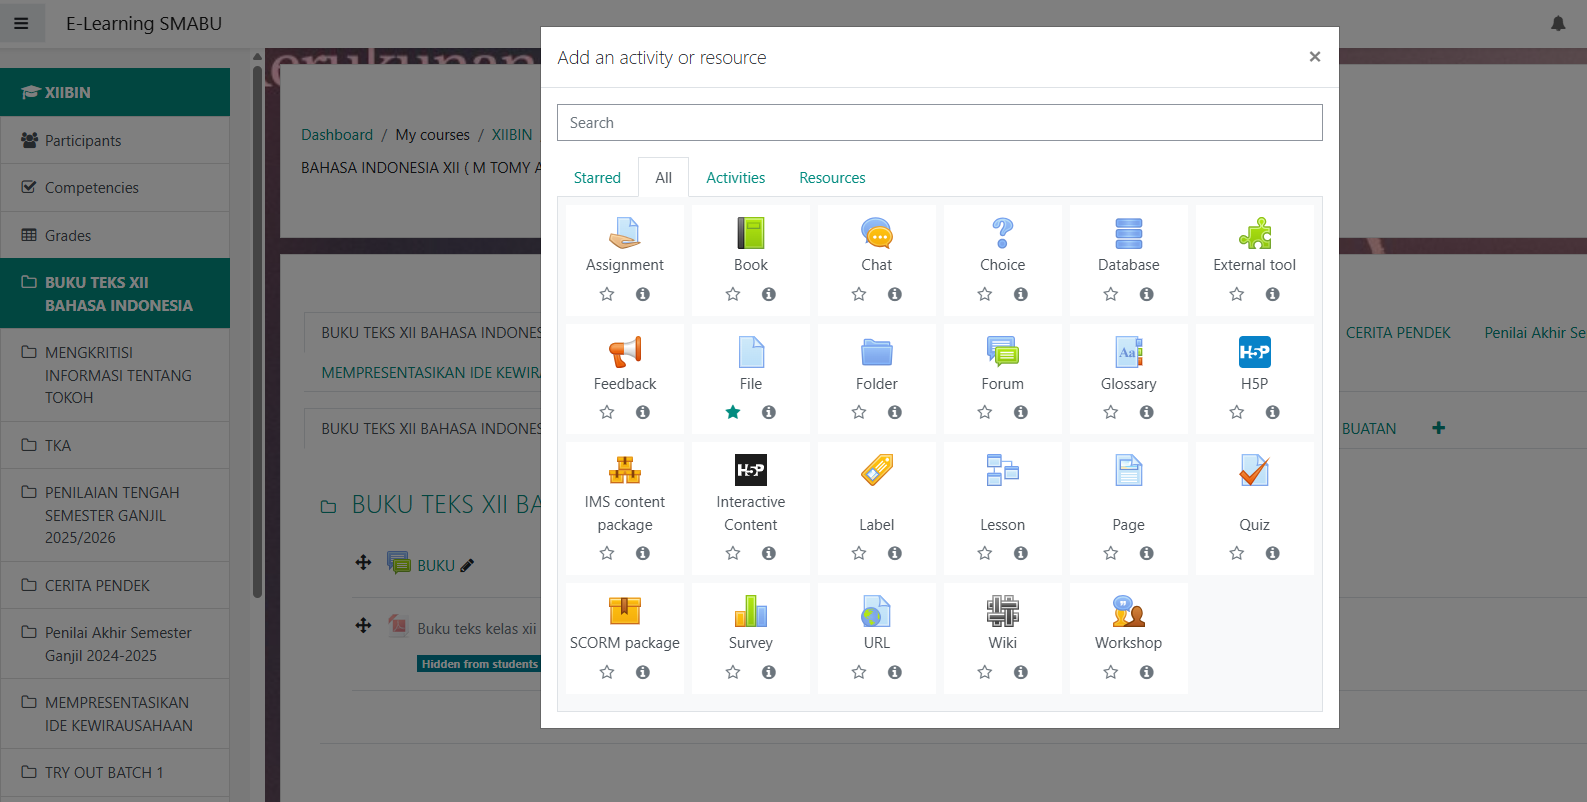Star the Quiz activity
Viewport: 1587px width, 802px height.
(x=1237, y=553)
